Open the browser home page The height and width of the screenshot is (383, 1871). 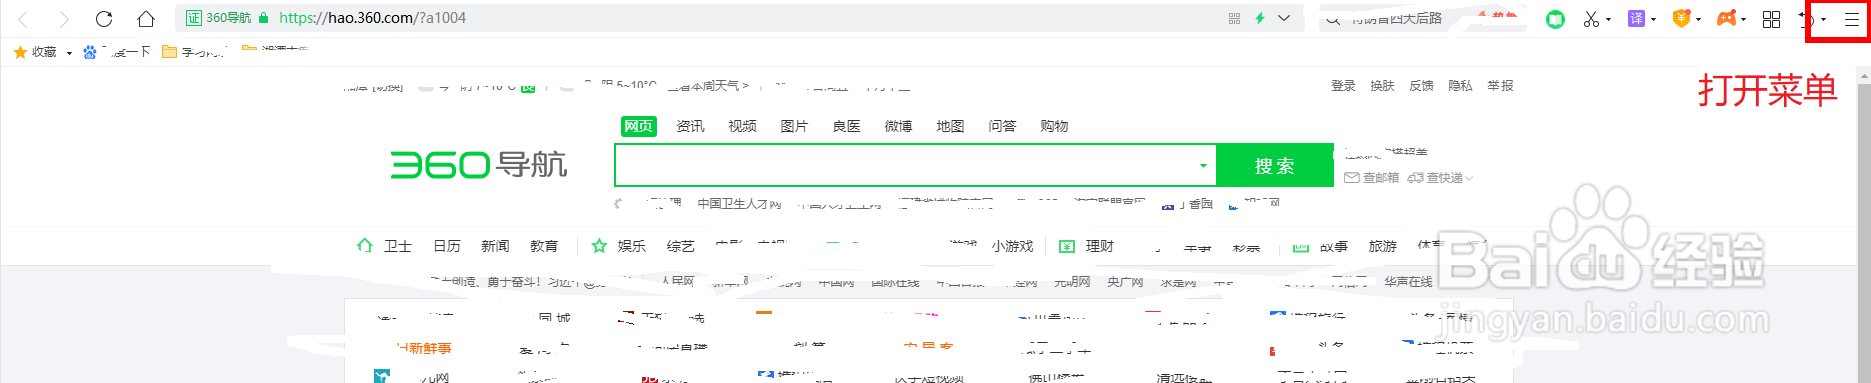pos(146,19)
